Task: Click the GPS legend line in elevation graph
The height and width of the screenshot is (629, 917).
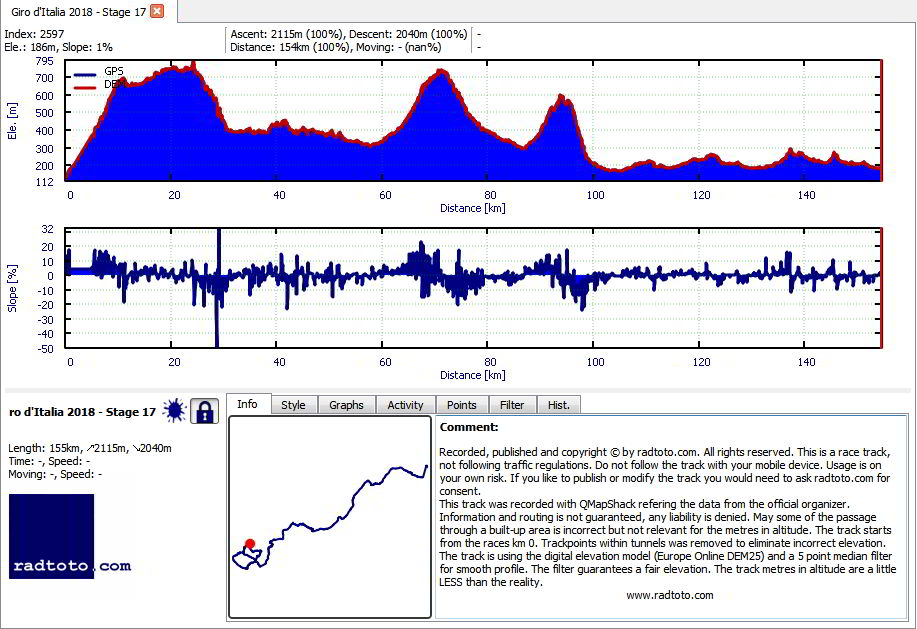Action: (x=85, y=75)
